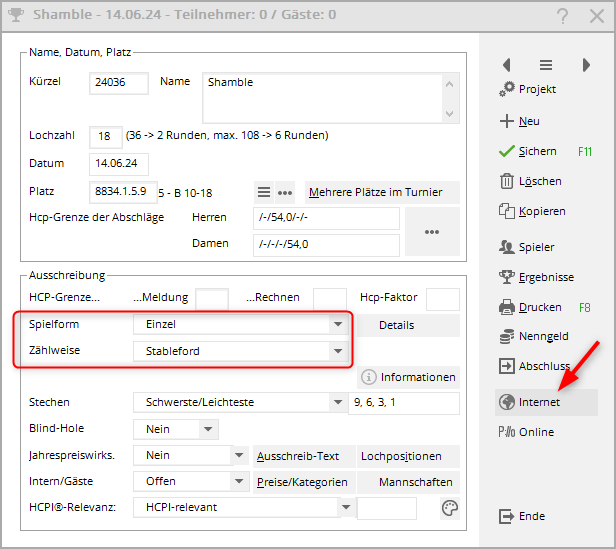Screen dimensions: 616x549
Task: Open the Stechen dropdown list
Action: (x=337, y=403)
